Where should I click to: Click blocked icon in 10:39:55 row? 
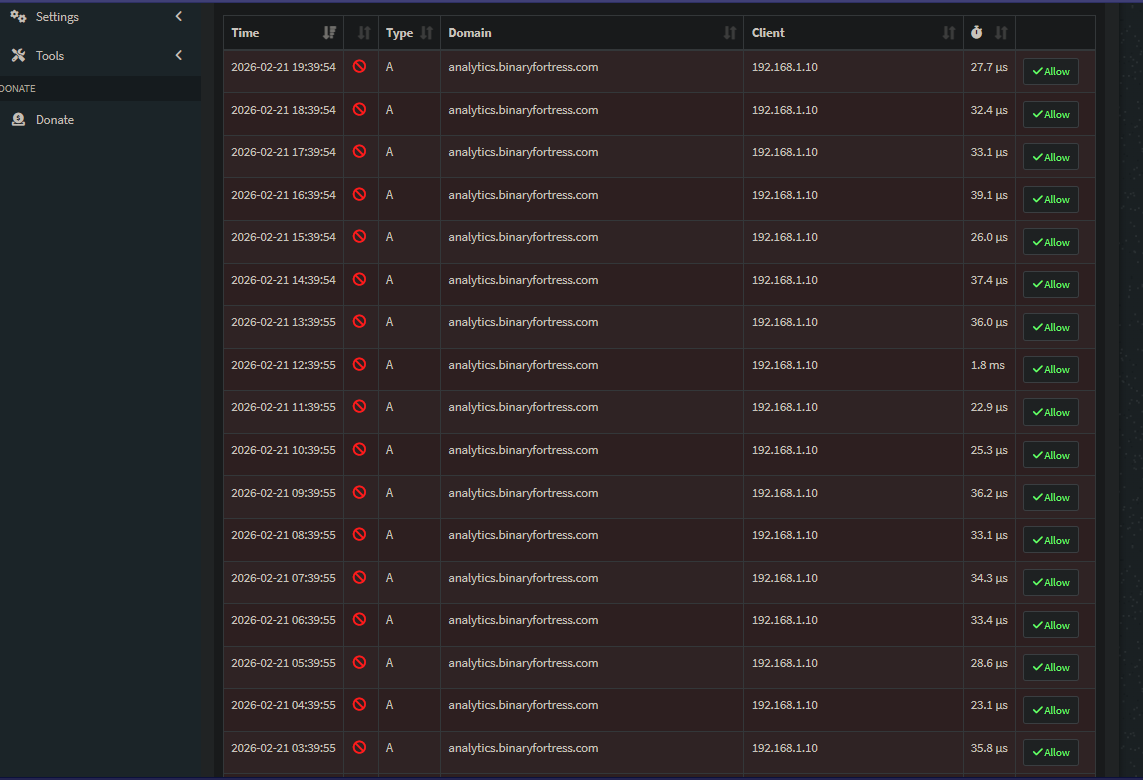[x=359, y=450]
